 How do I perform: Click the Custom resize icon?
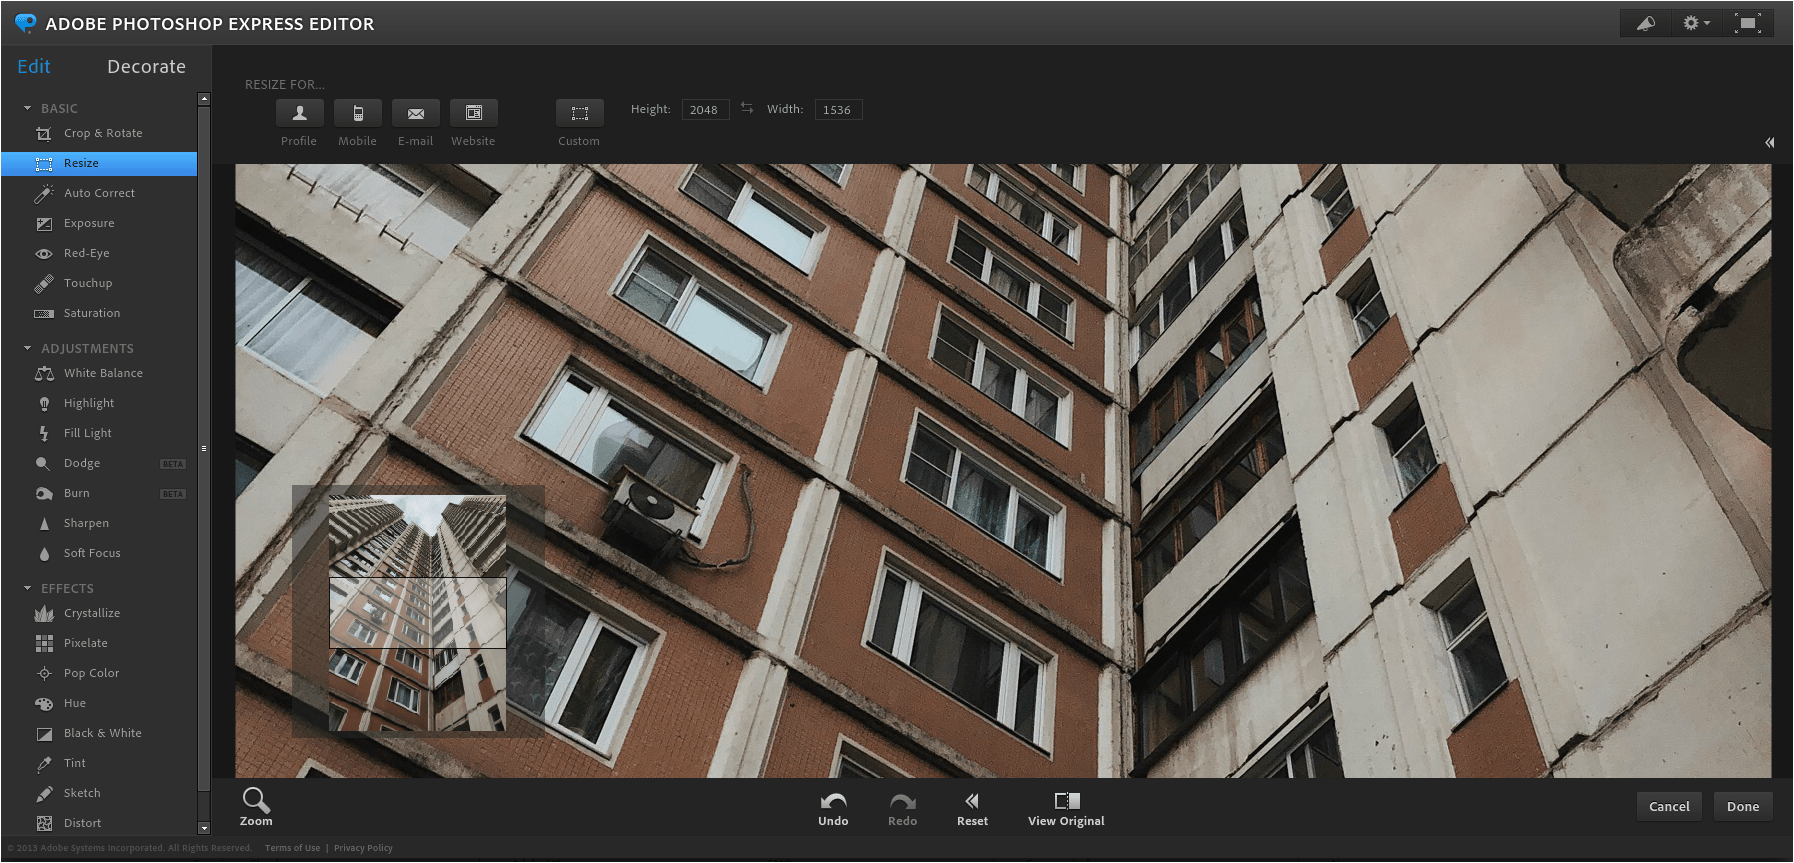click(579, 113)
